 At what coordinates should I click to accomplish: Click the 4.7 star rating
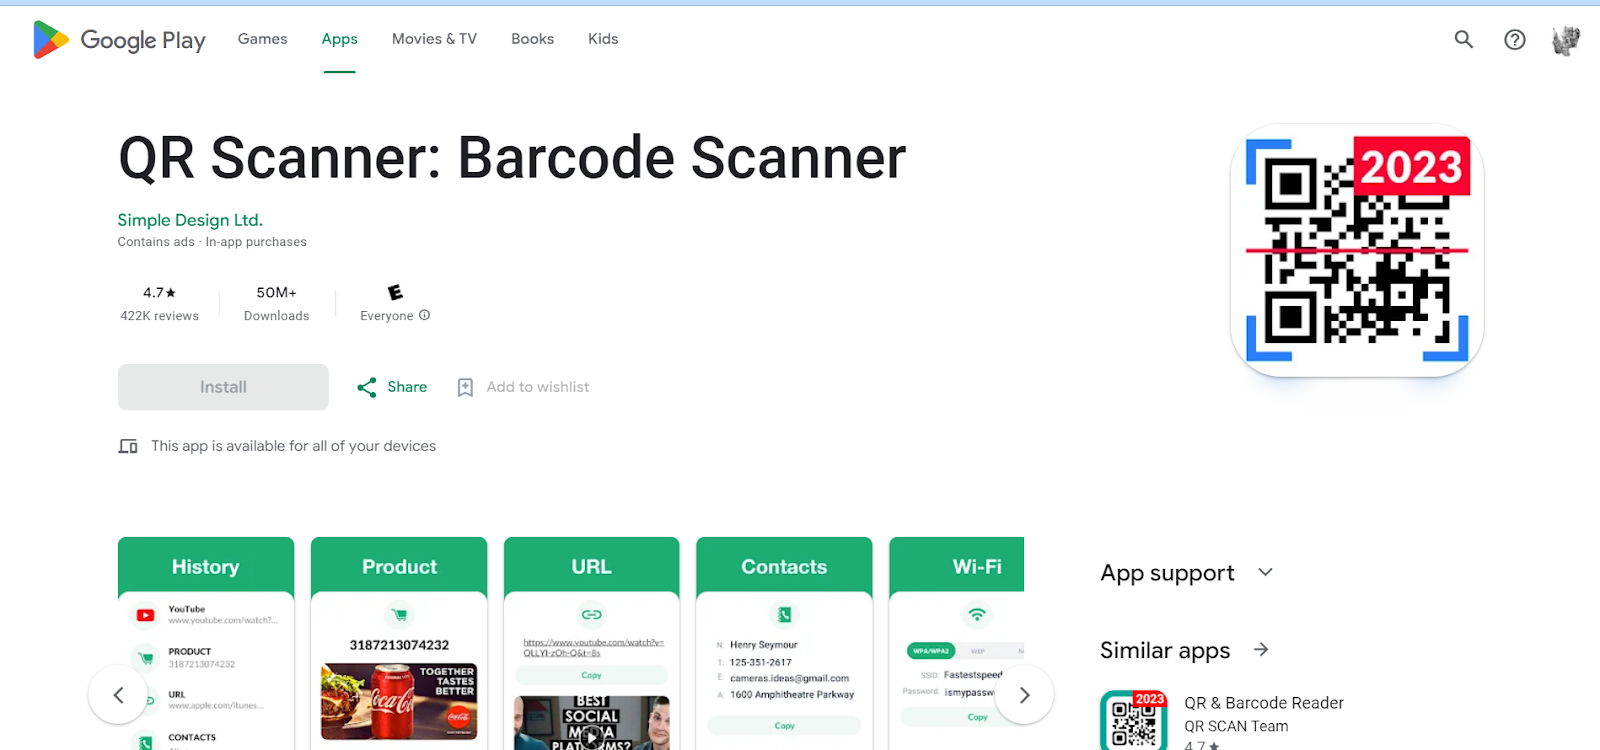tap(159, 293)
